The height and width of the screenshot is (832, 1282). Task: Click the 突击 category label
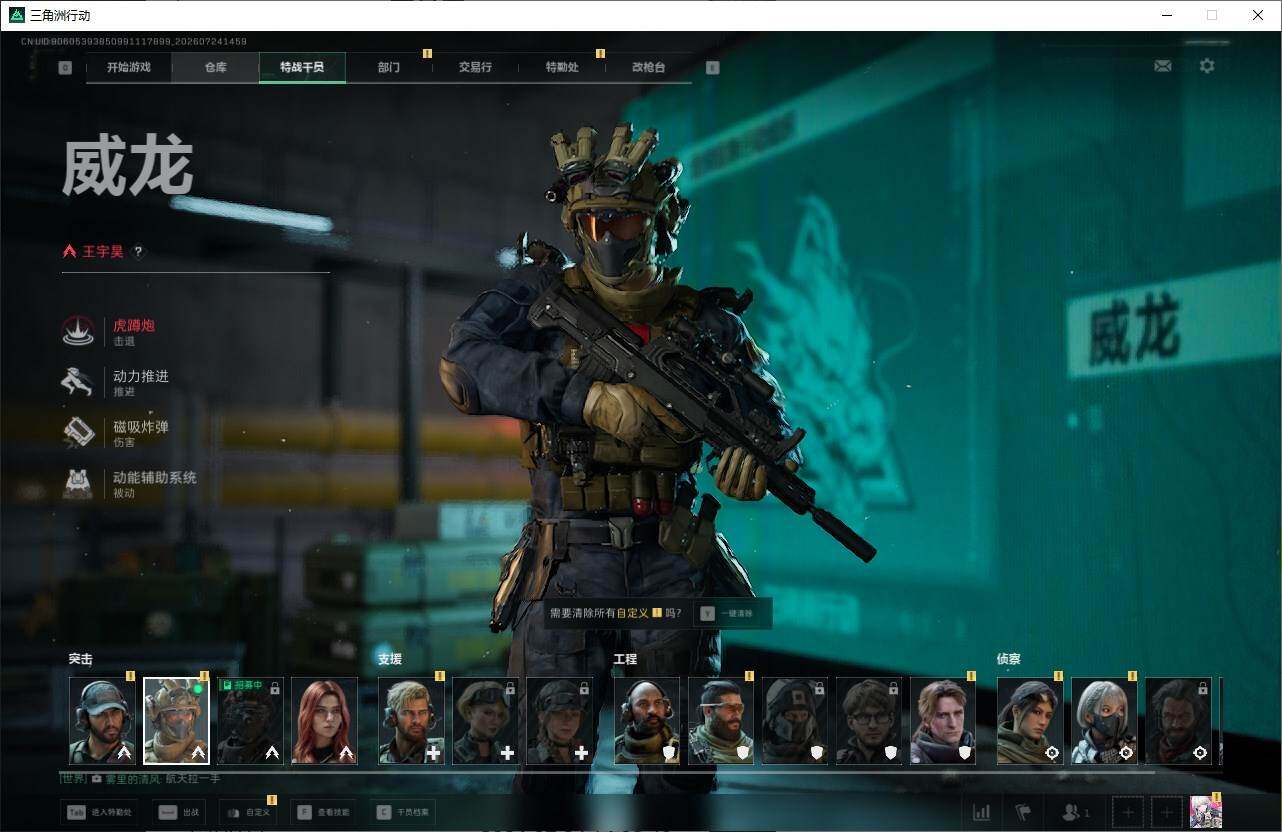point(81,660)
